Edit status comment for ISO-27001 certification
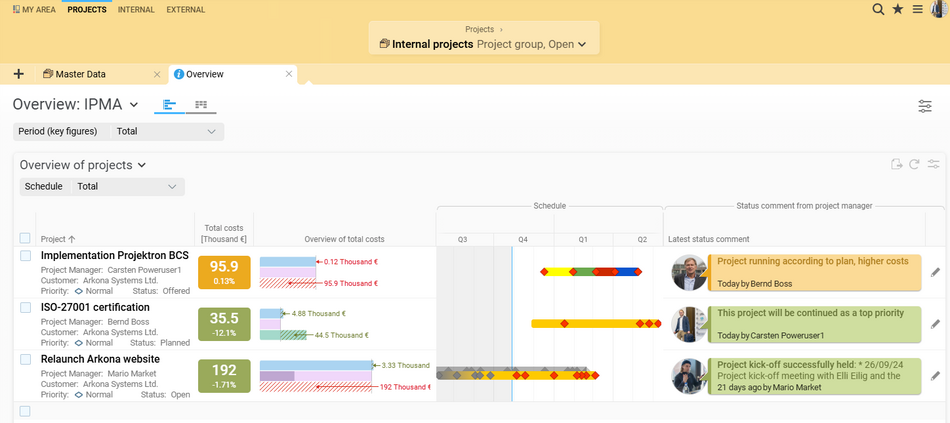950x423 pixels. pos(935,323)
